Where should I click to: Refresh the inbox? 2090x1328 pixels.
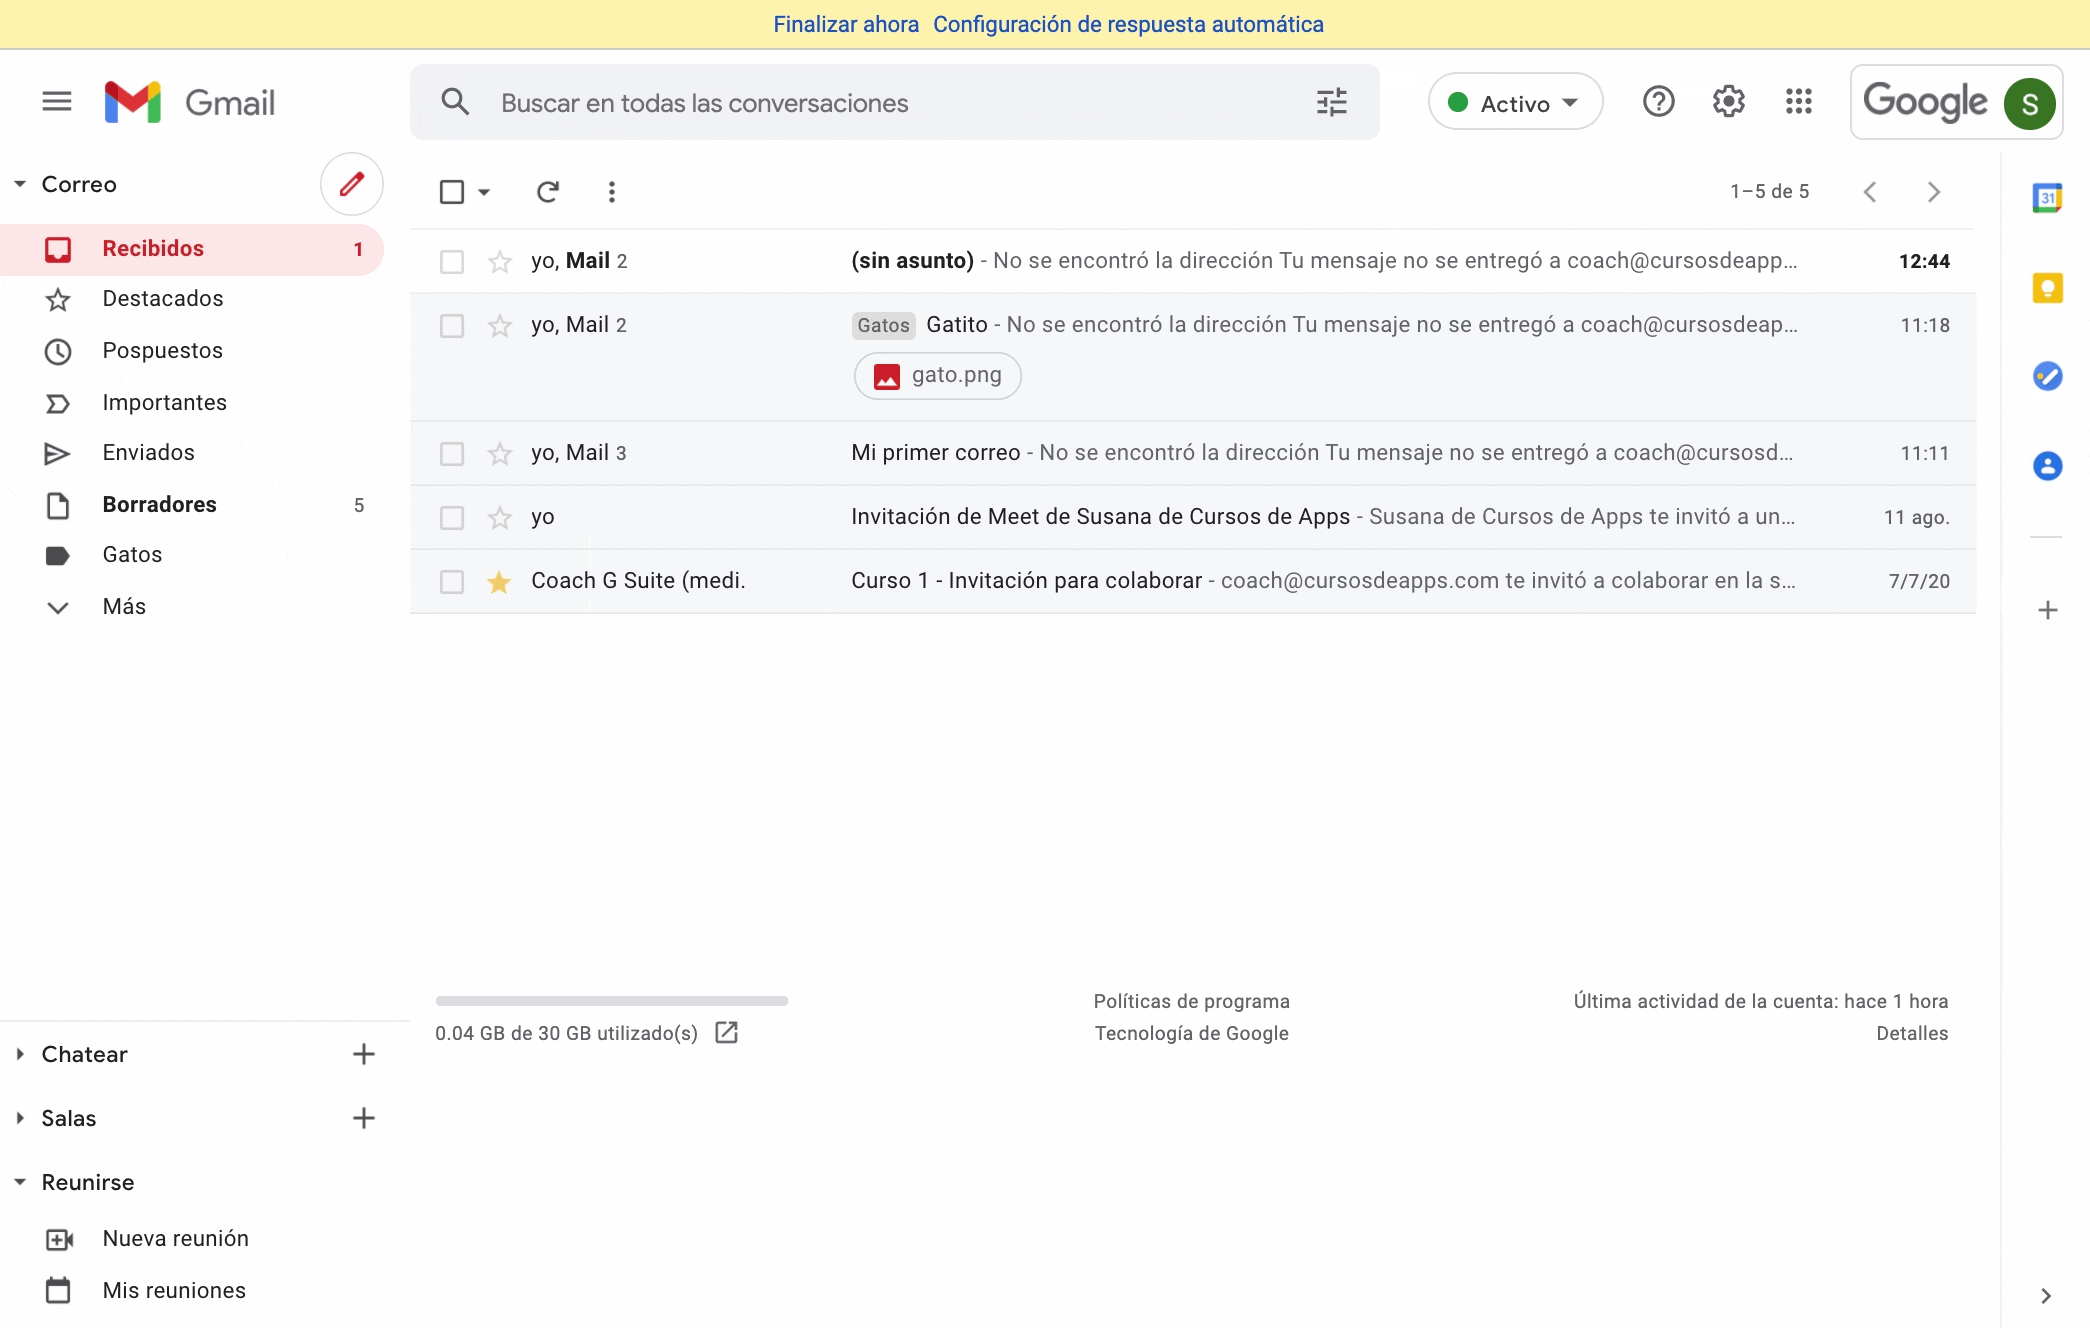(x=548, y=192)
